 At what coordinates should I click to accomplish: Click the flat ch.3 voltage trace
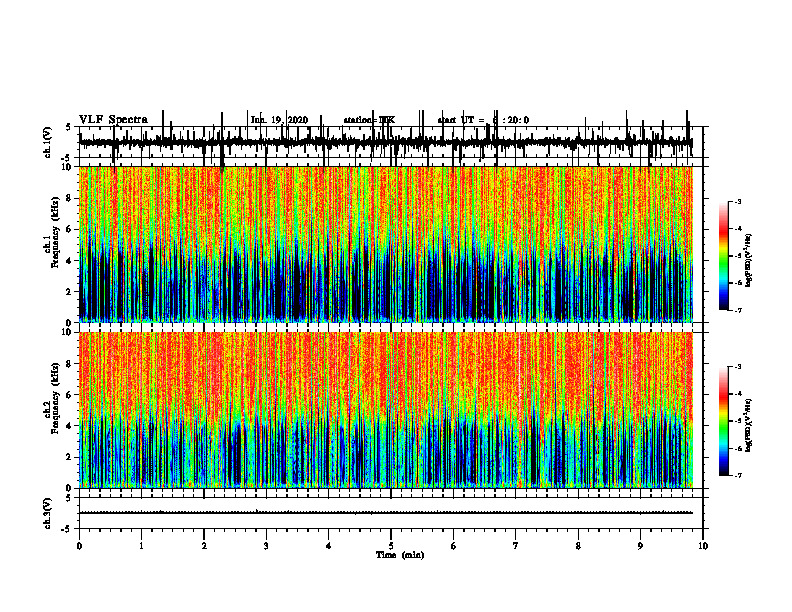tap(385, 513)
